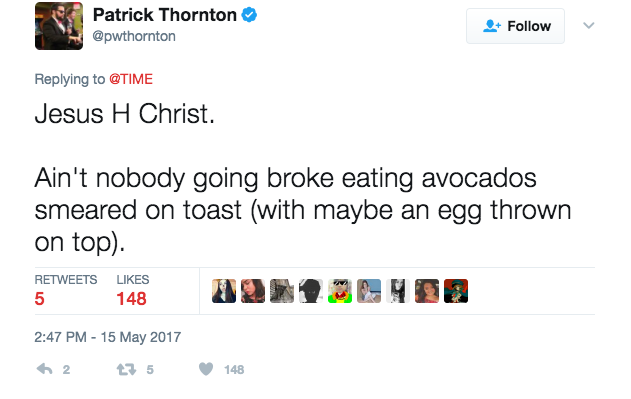The image size is (631, 399).
Task: Click the green cartoon sunglasses avatar
Action: click(x=340, y=291)
